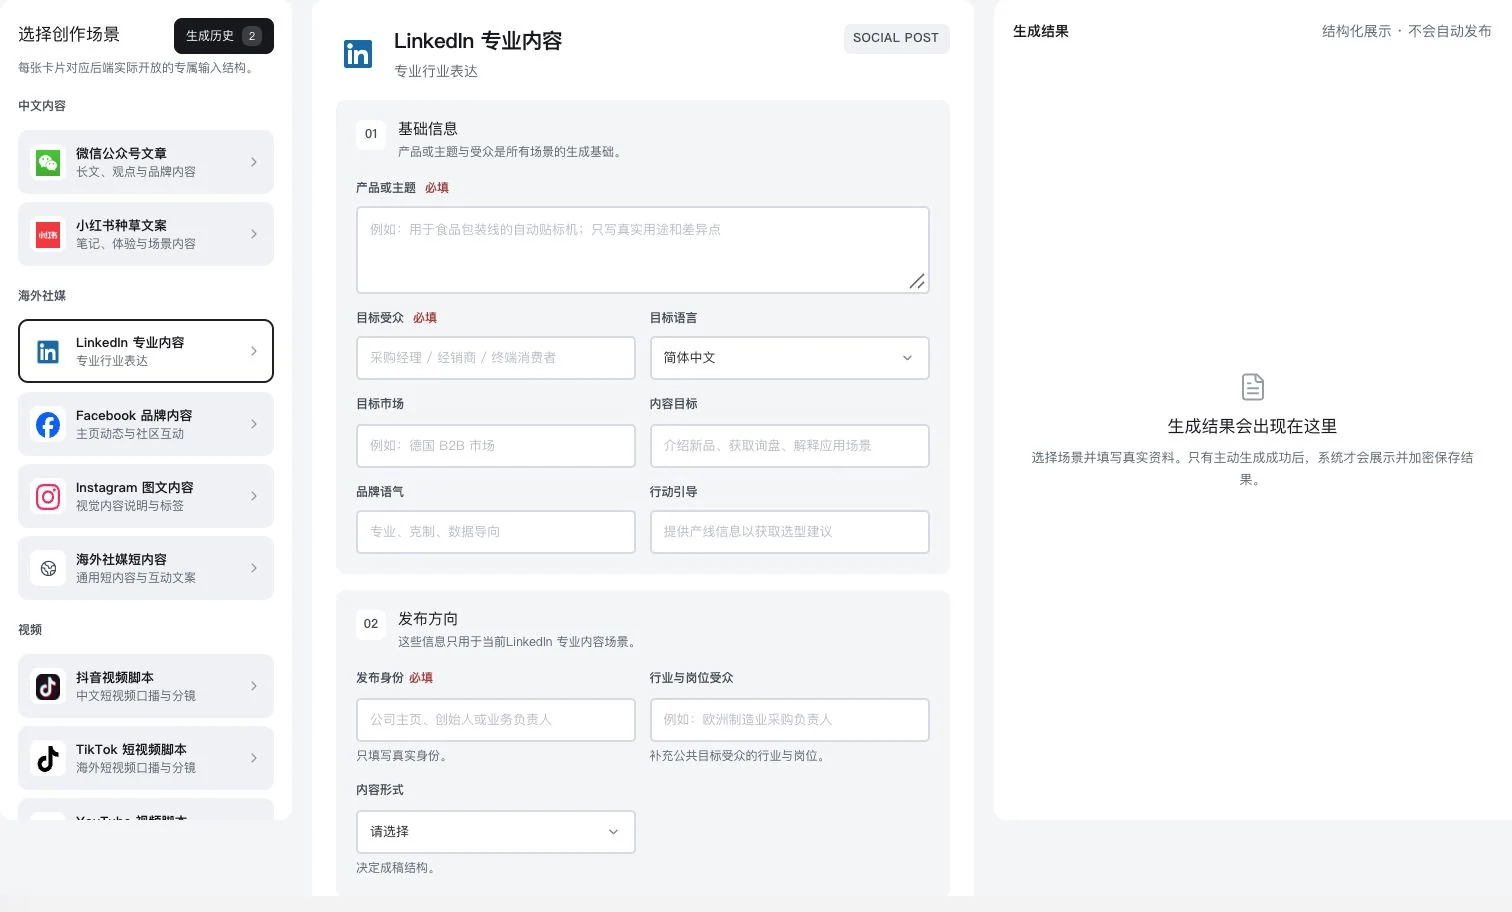Image resolution: width=1512 pixels, height=912 pixels.
Task: Click the Instagram icon in the sidebar
Action: point(48,496)
